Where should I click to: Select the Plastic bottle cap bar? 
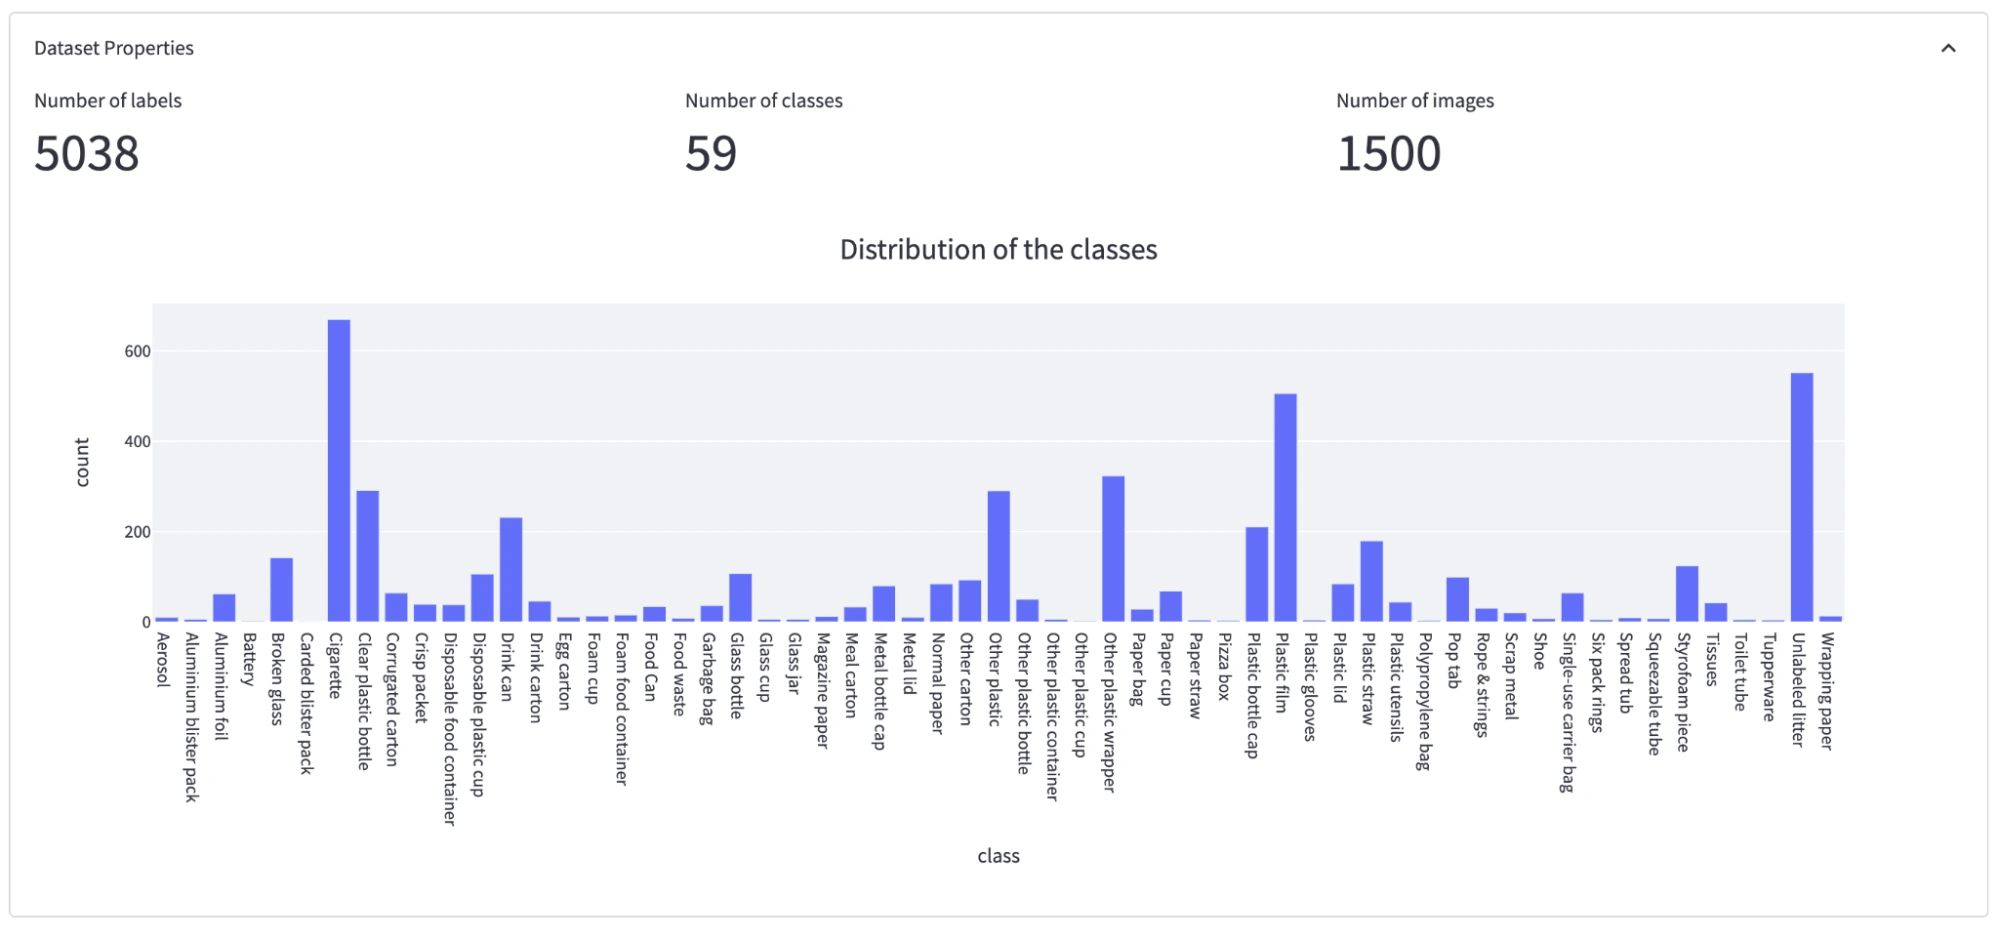point(1255,570)
